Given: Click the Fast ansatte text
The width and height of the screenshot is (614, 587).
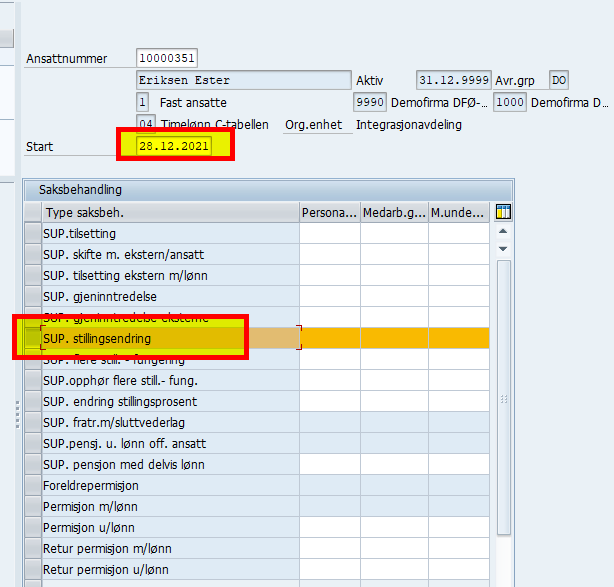Looking at the screenshot, I should point(193,103).
